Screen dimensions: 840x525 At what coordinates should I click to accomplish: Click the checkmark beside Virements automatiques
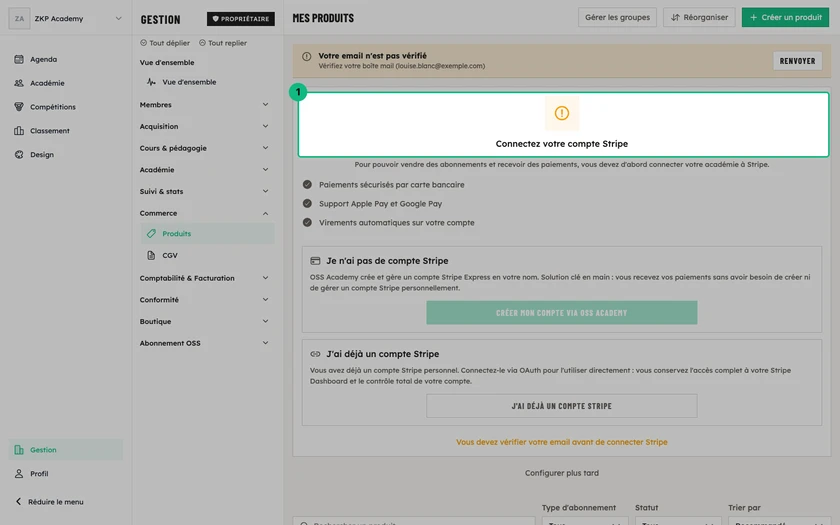coord(307,222)
